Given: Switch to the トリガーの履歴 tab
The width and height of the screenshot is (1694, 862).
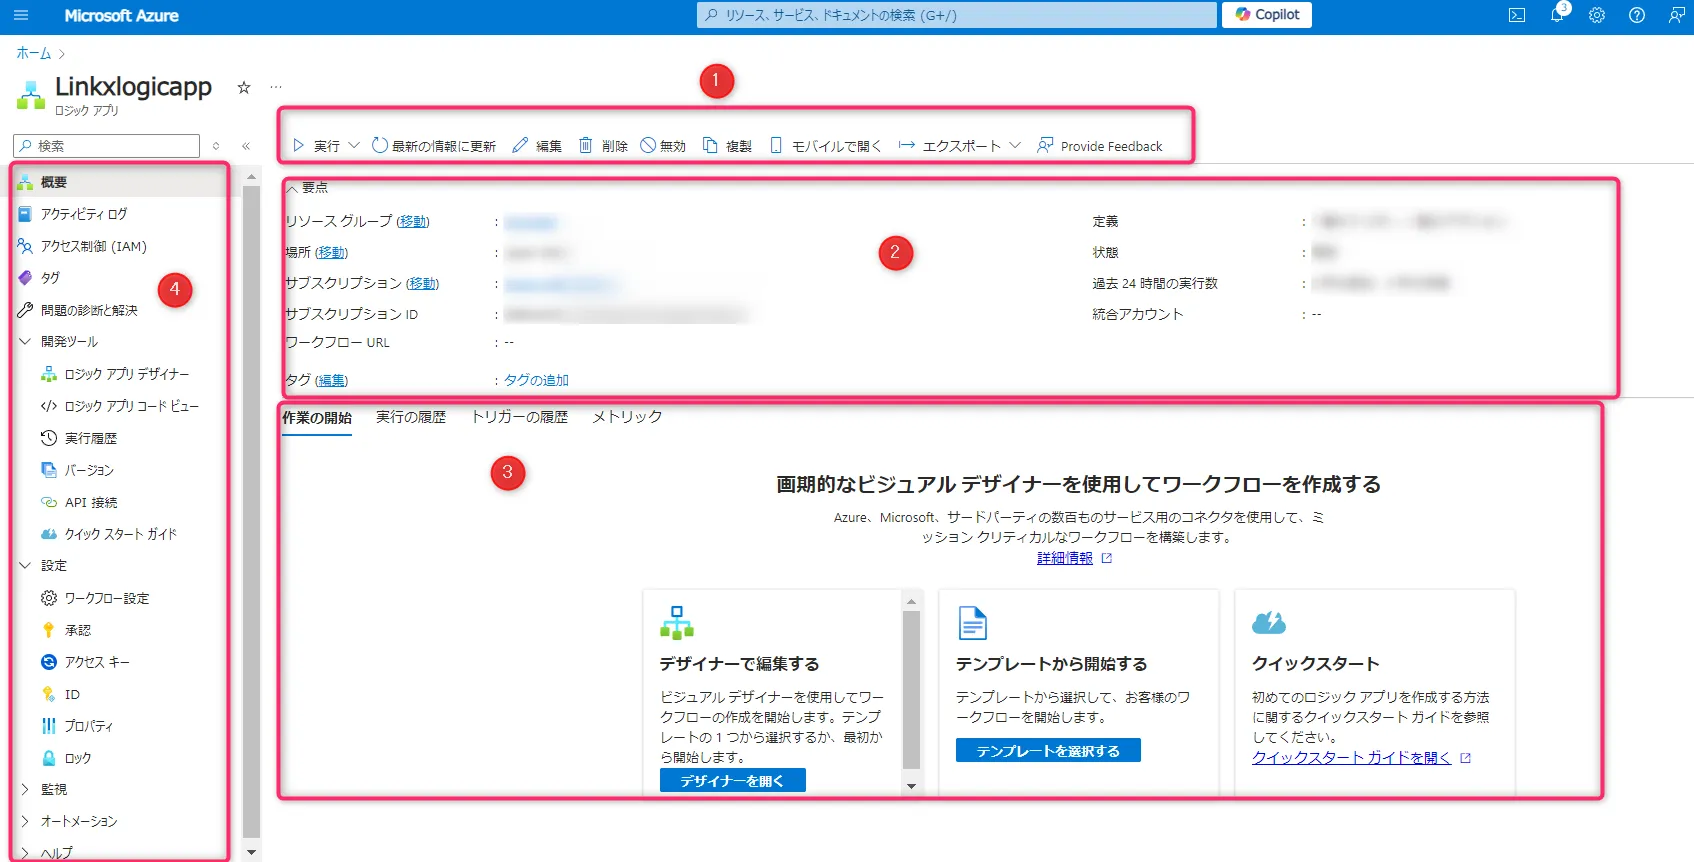Looking at the screenshot, I should coord(519,417).
